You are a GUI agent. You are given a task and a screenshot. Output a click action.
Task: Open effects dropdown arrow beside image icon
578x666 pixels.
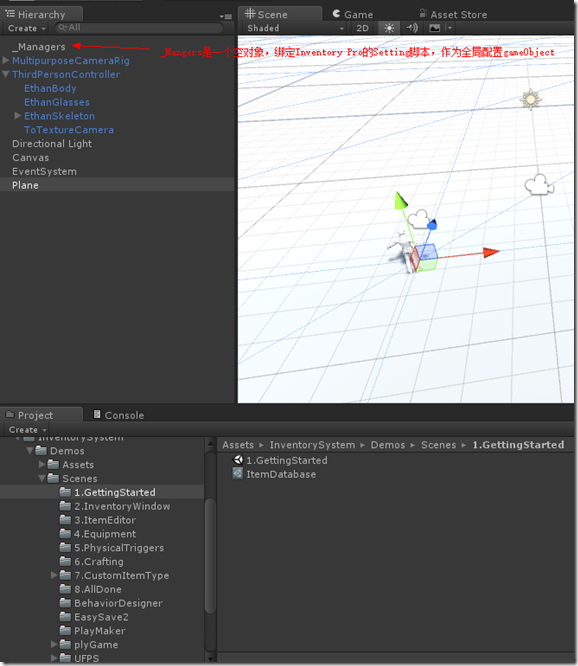pos(449,28)
